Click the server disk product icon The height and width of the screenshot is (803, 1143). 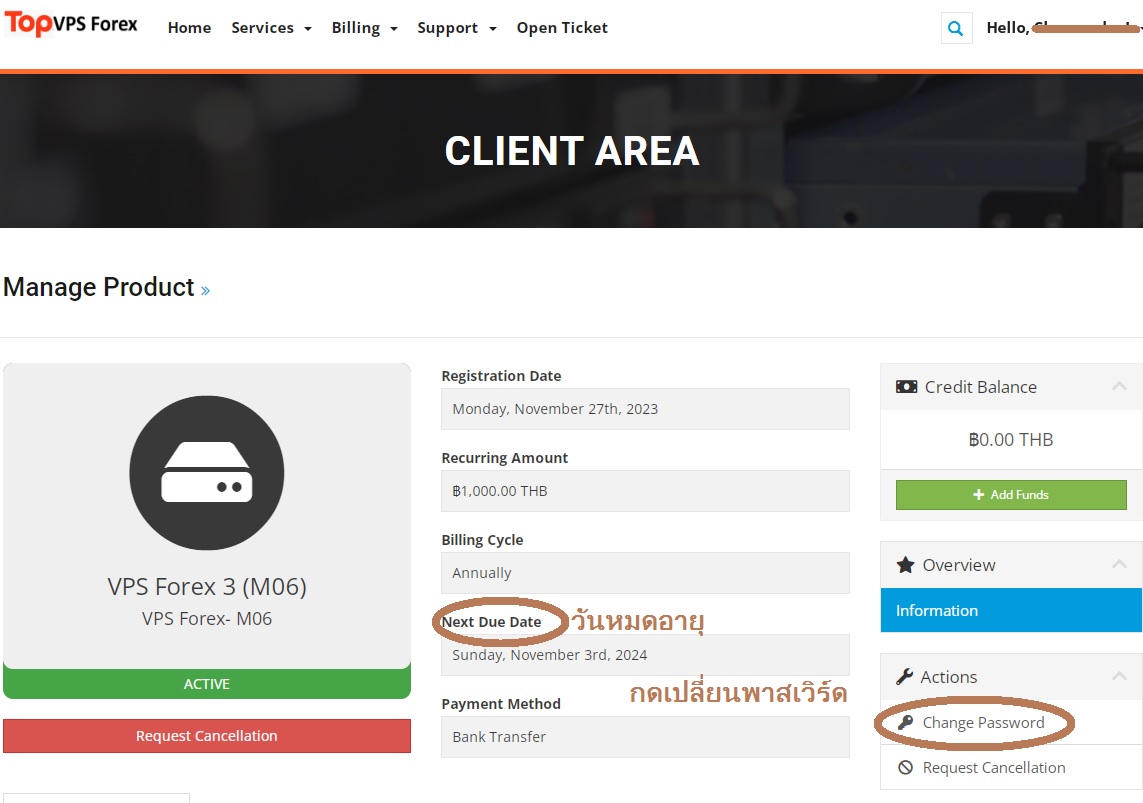tap(207, 473)
